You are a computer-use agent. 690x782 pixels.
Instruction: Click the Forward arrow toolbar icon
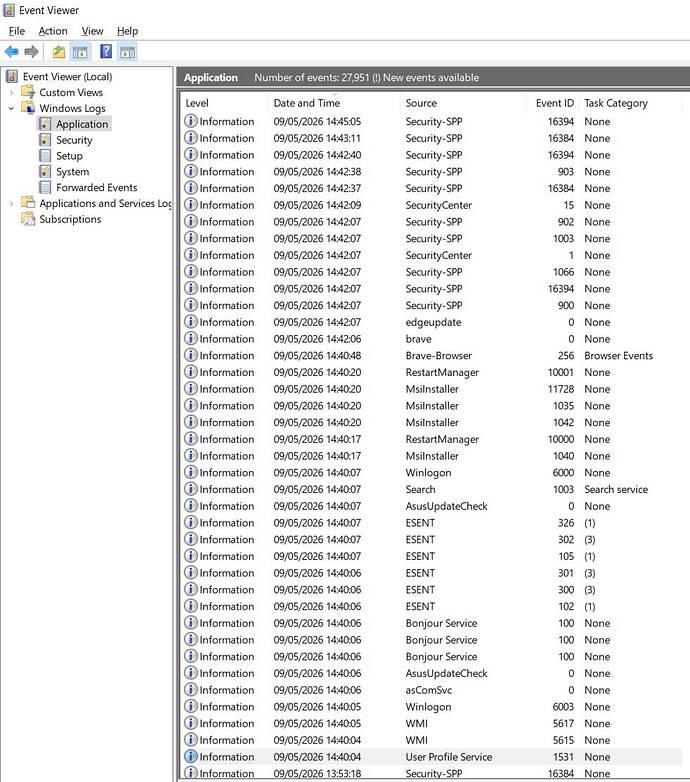(x=31, y=51)
